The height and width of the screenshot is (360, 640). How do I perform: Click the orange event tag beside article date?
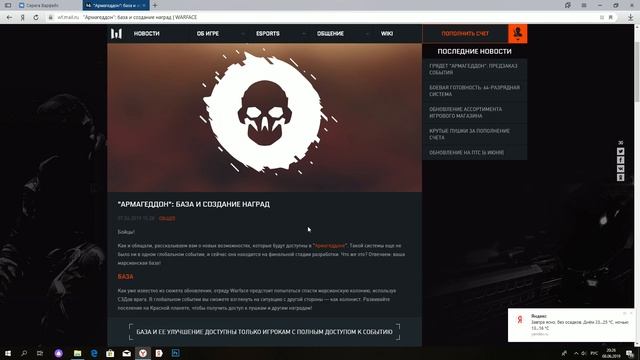(x=167, y=218)
